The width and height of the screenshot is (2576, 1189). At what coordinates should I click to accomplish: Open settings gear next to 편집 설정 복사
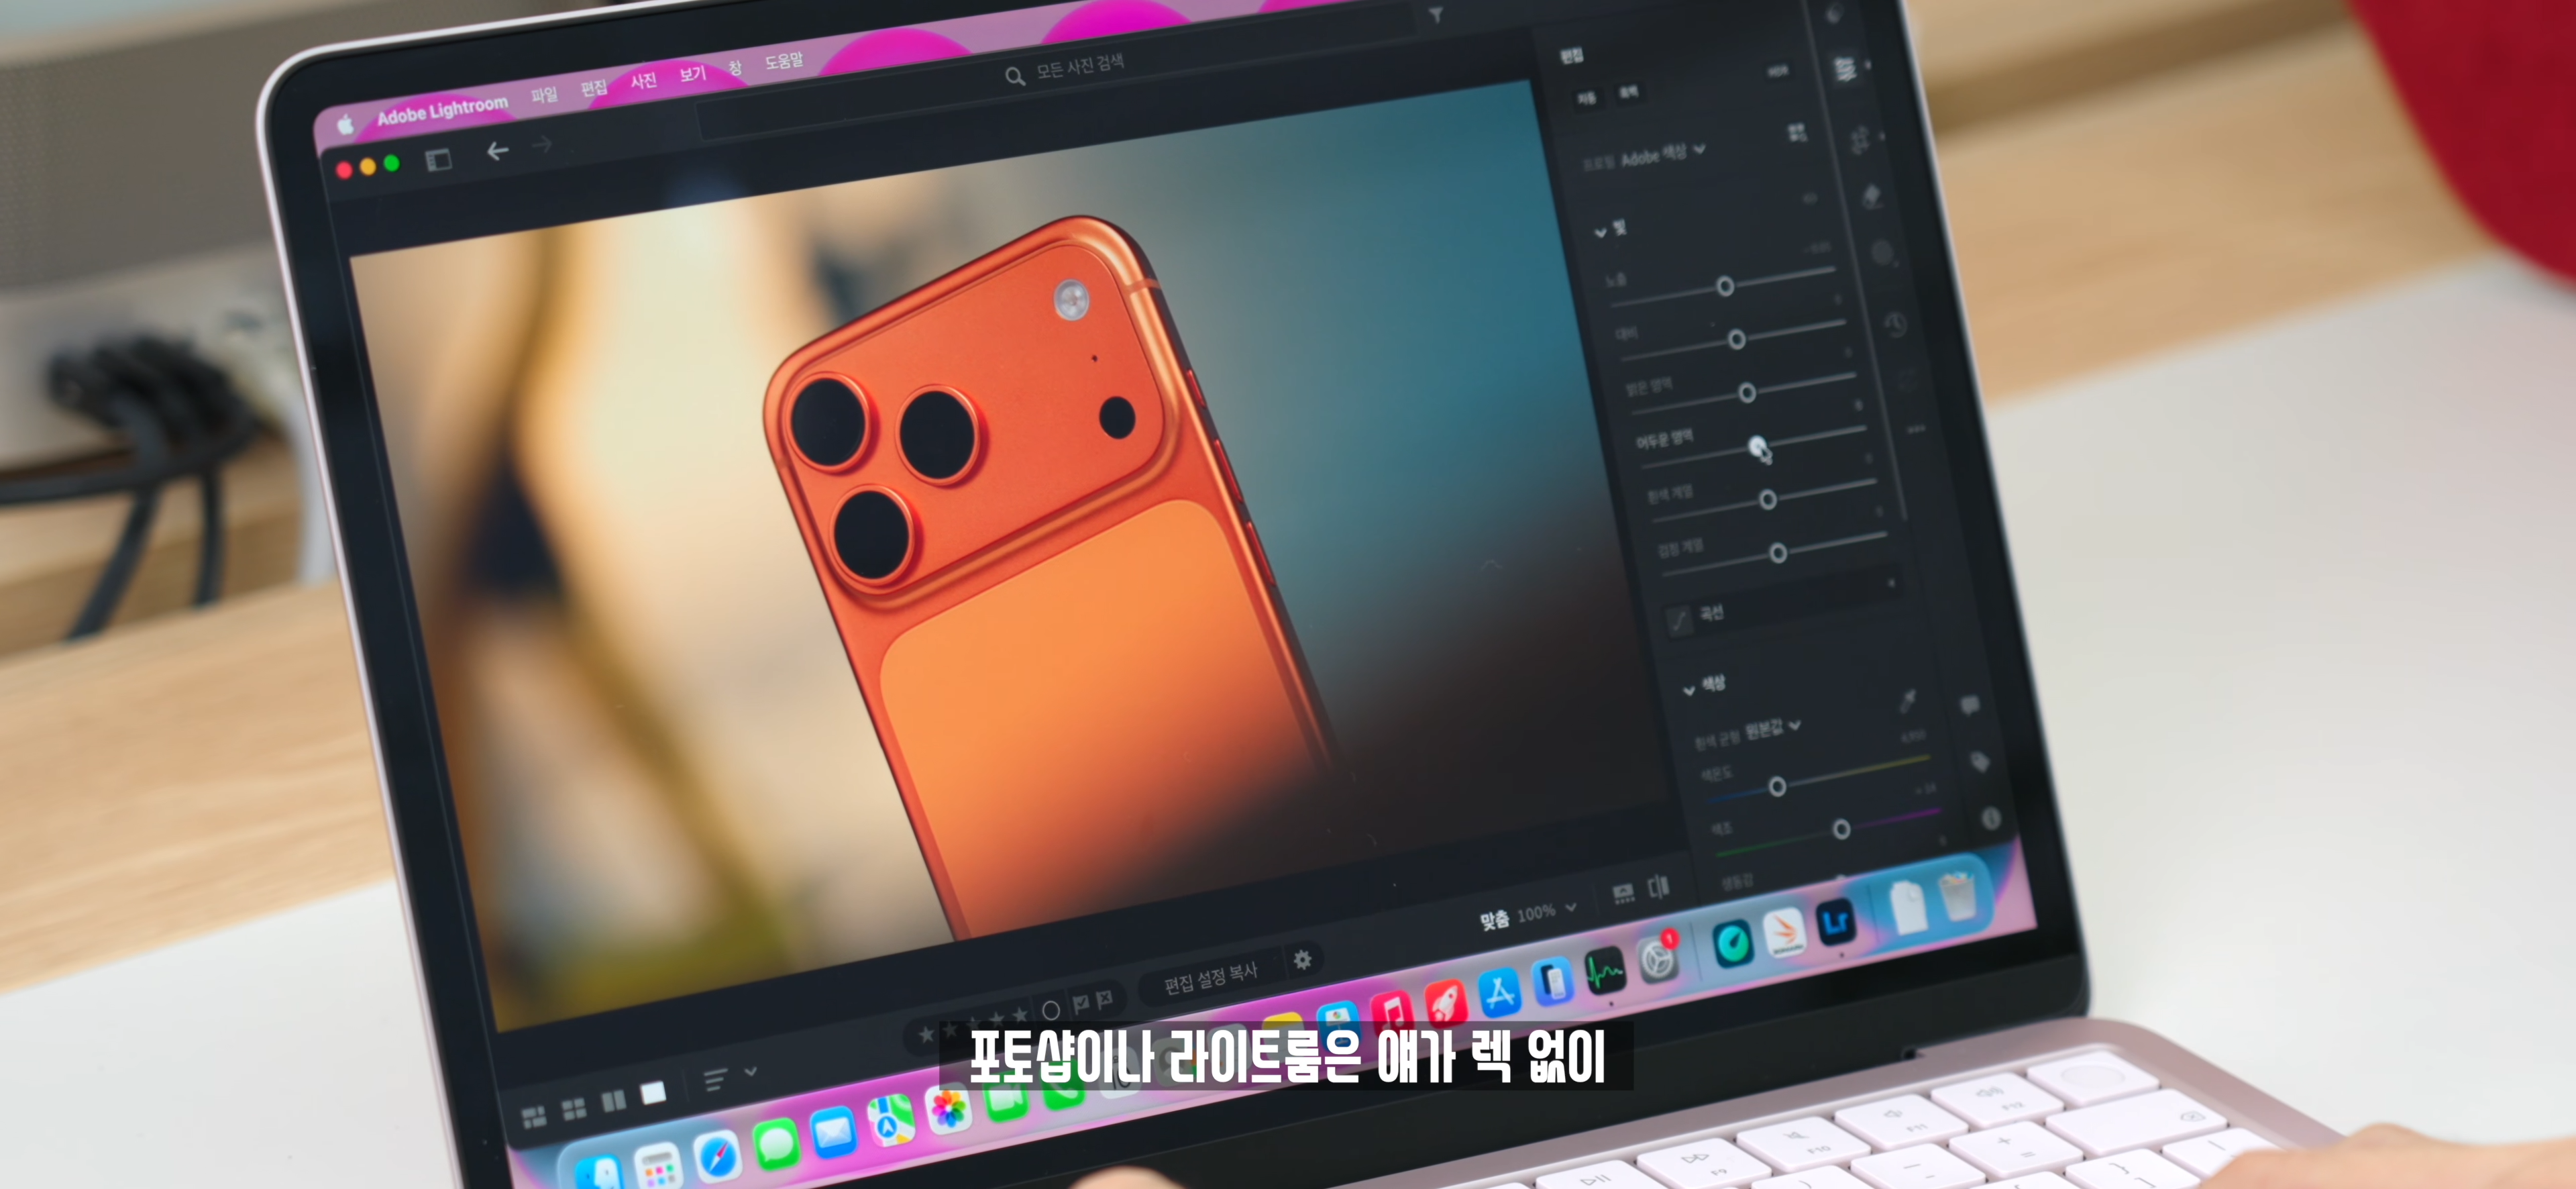(1302, 960)
